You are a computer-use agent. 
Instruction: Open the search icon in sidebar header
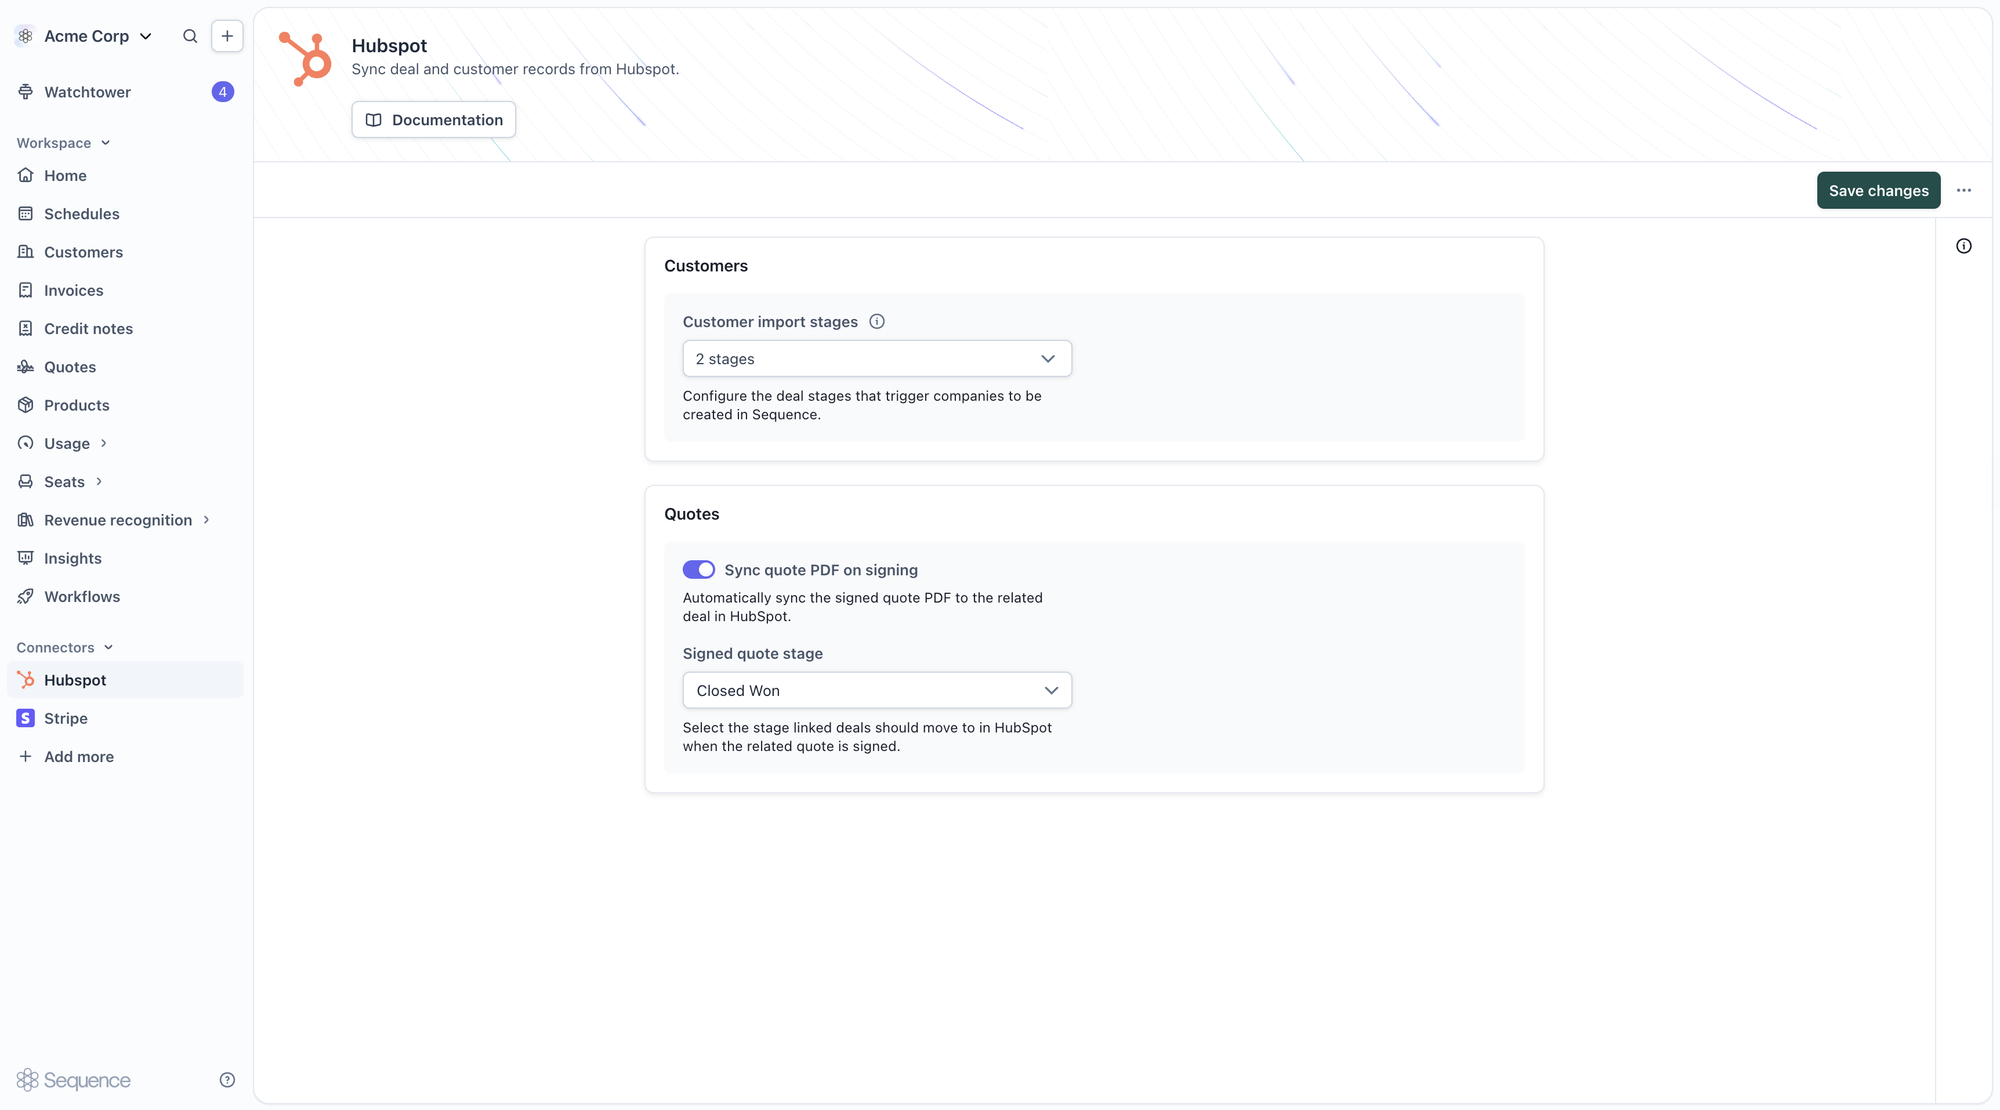point(190,36)
